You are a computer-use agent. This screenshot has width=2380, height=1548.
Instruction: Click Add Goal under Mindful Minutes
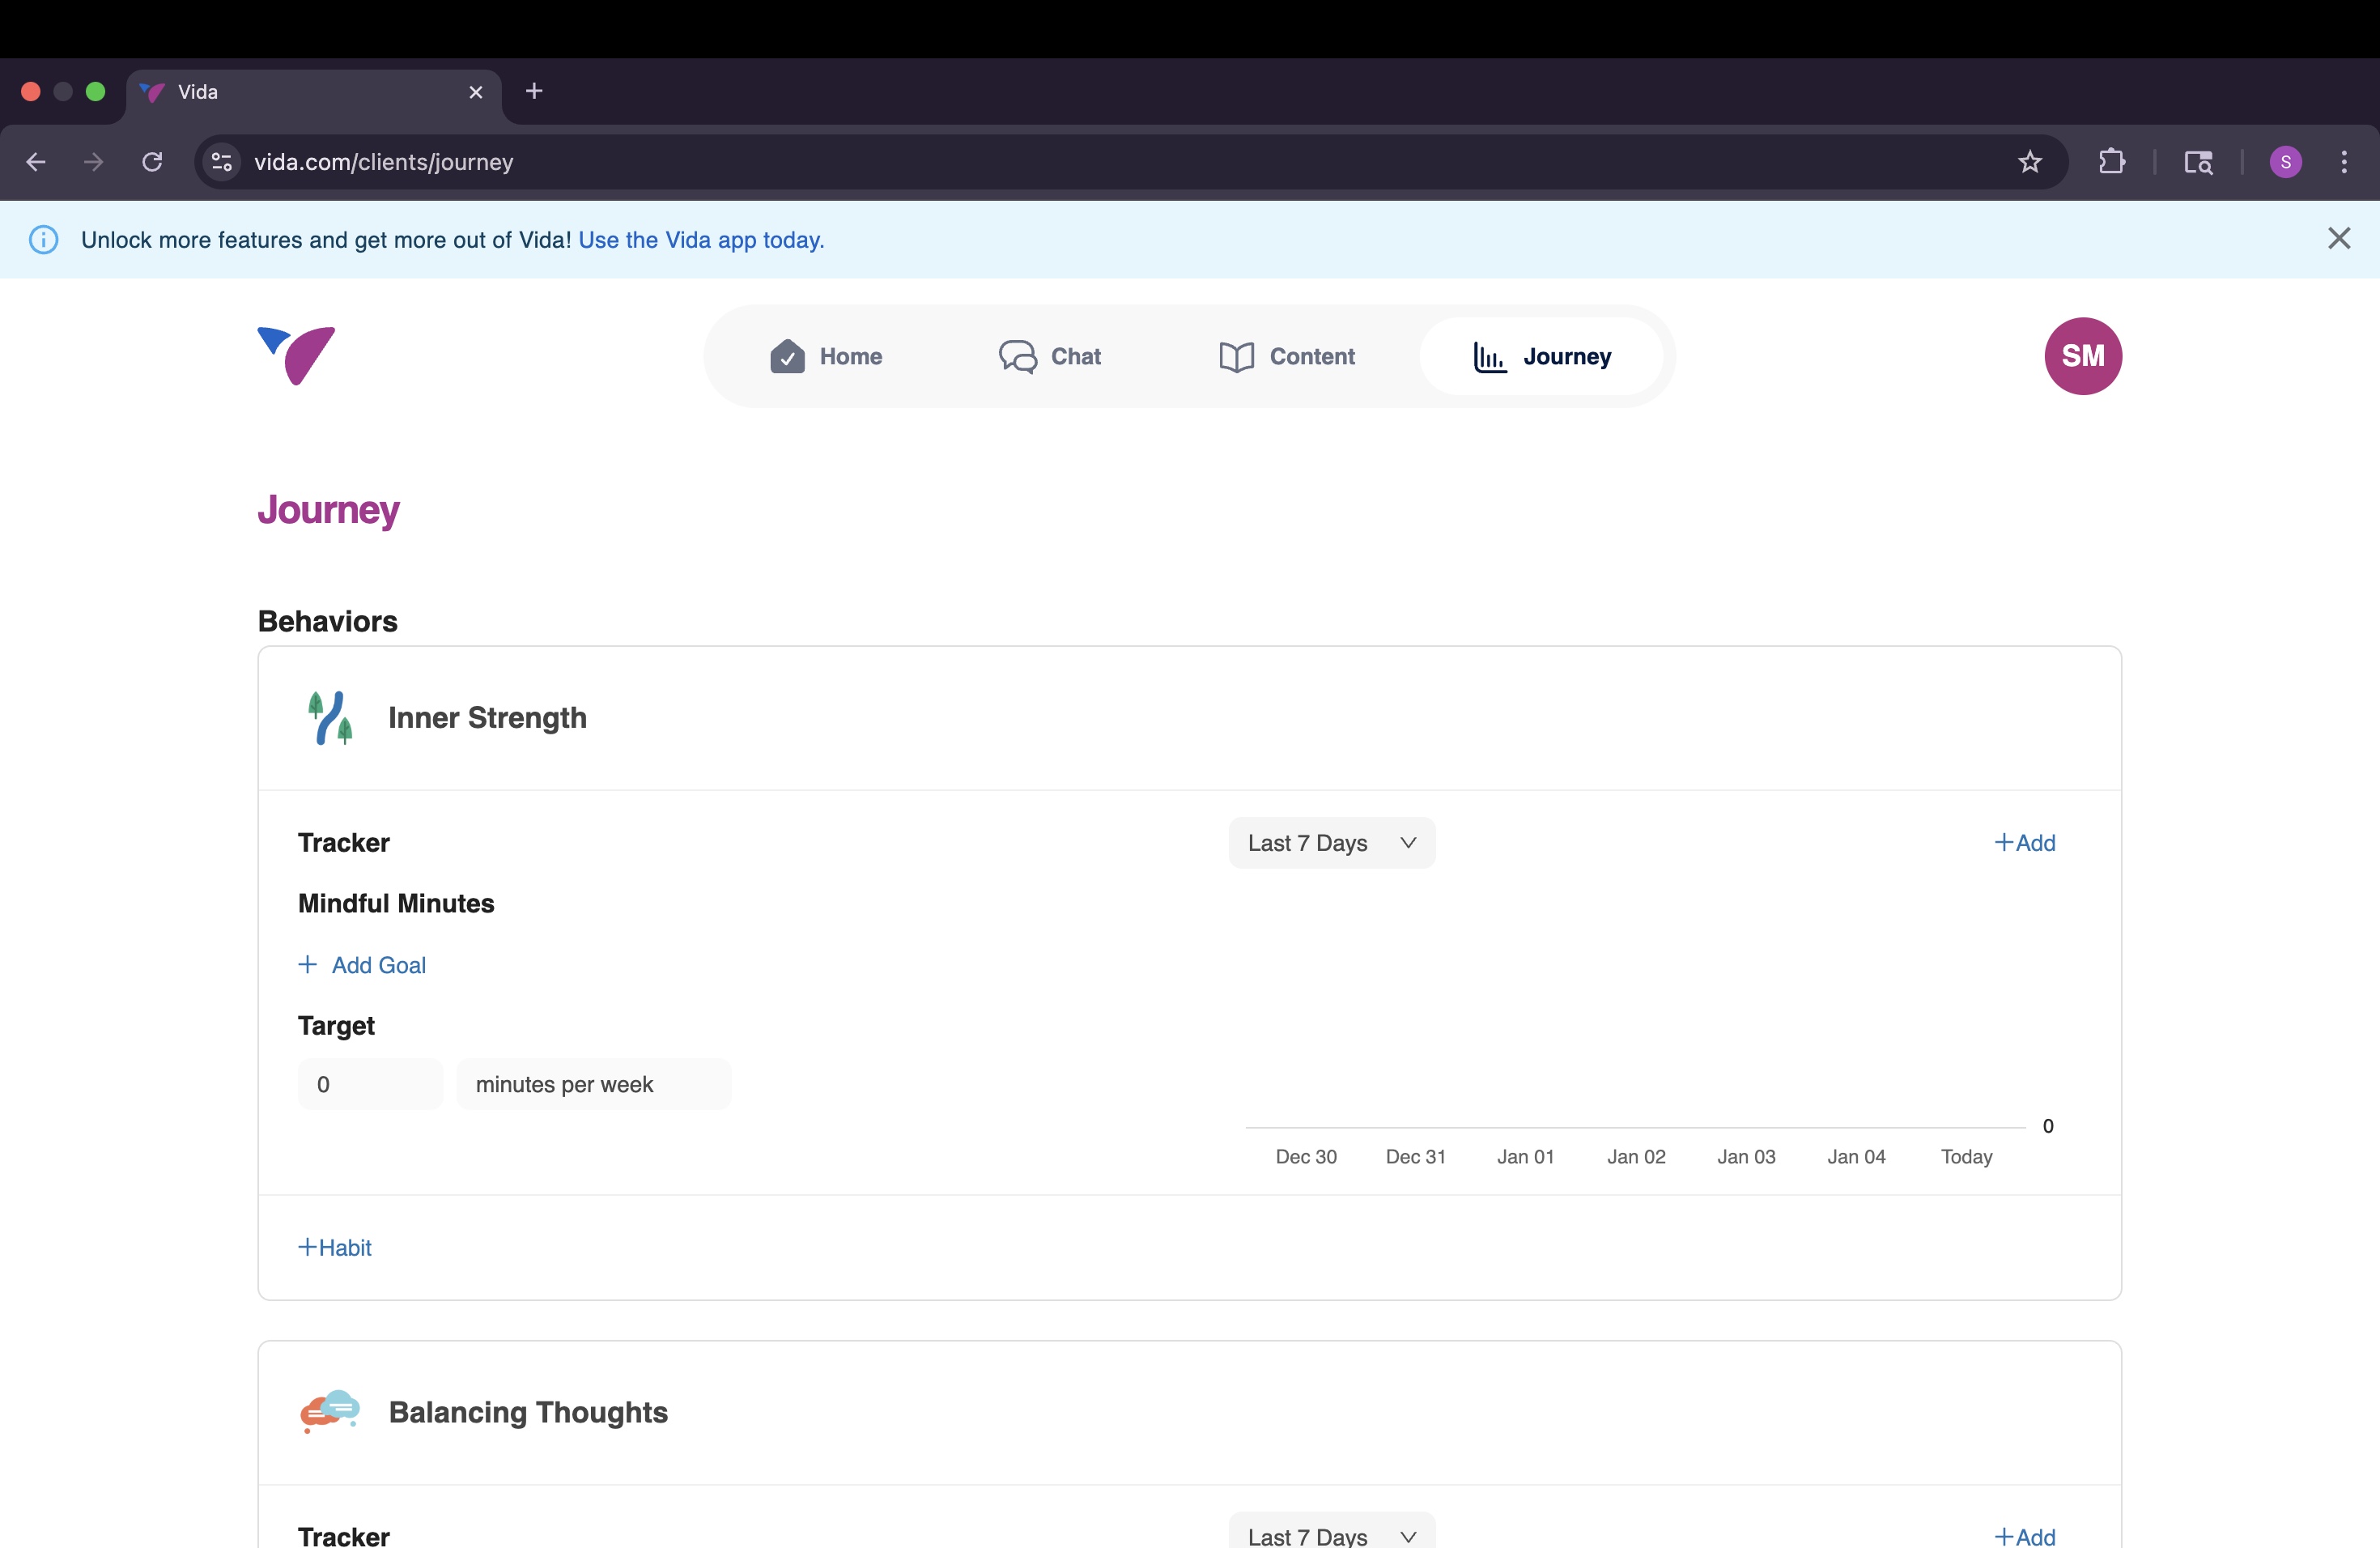(x=362, y=965)
